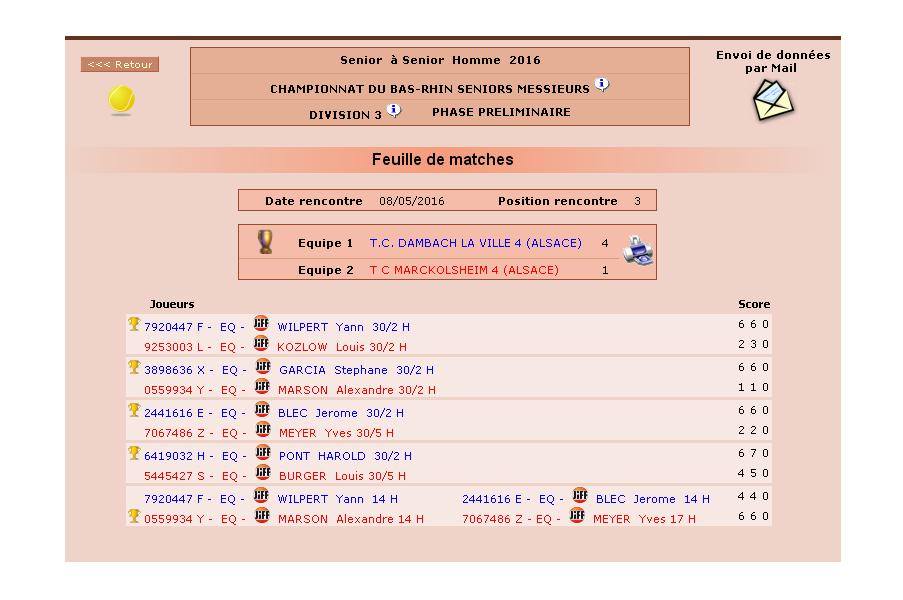Select player MARSON Alexandre 30/2 H
903x600 pixels.
[x=357, y=390]
